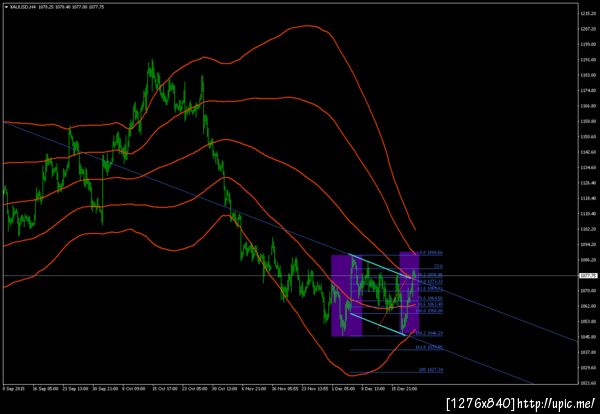Click the 1062.00 price axis label

coord(587,306)
